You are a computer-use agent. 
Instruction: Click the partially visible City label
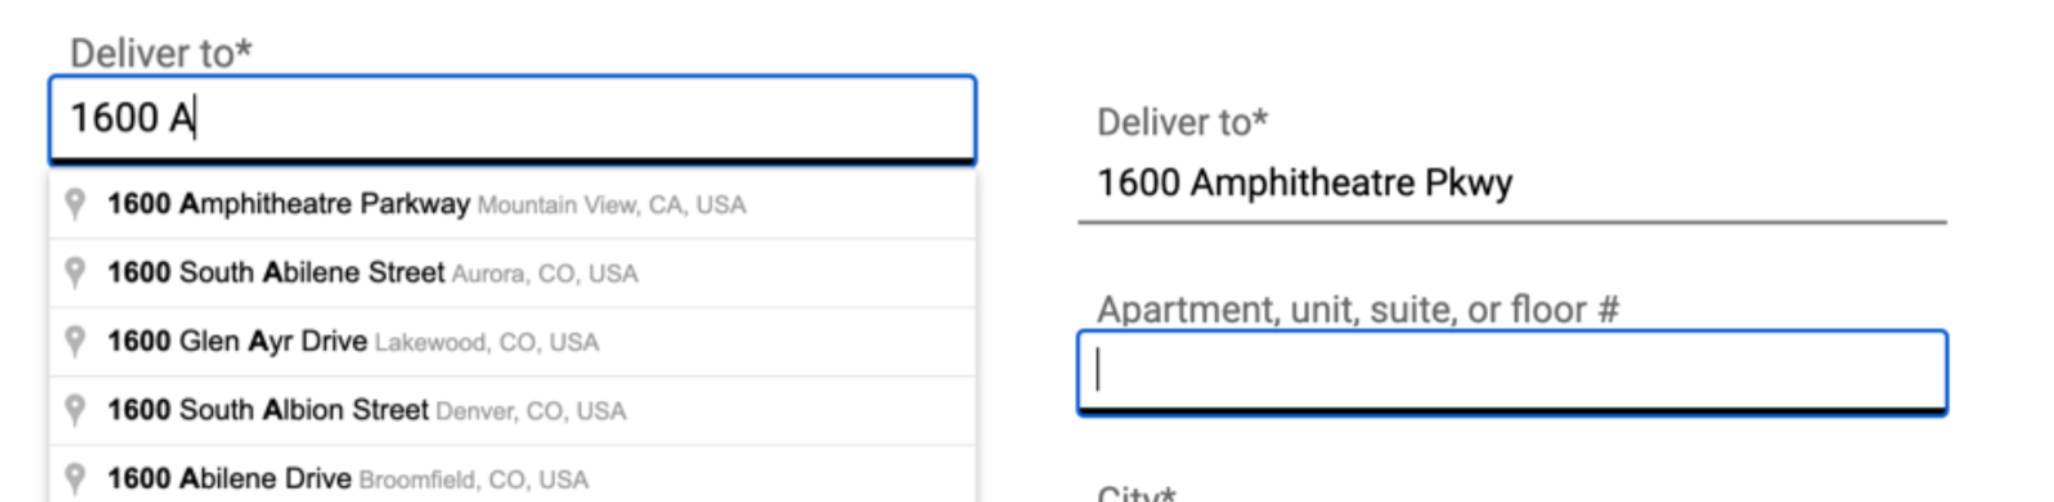pyautogui.click(x=1136, y=494)
